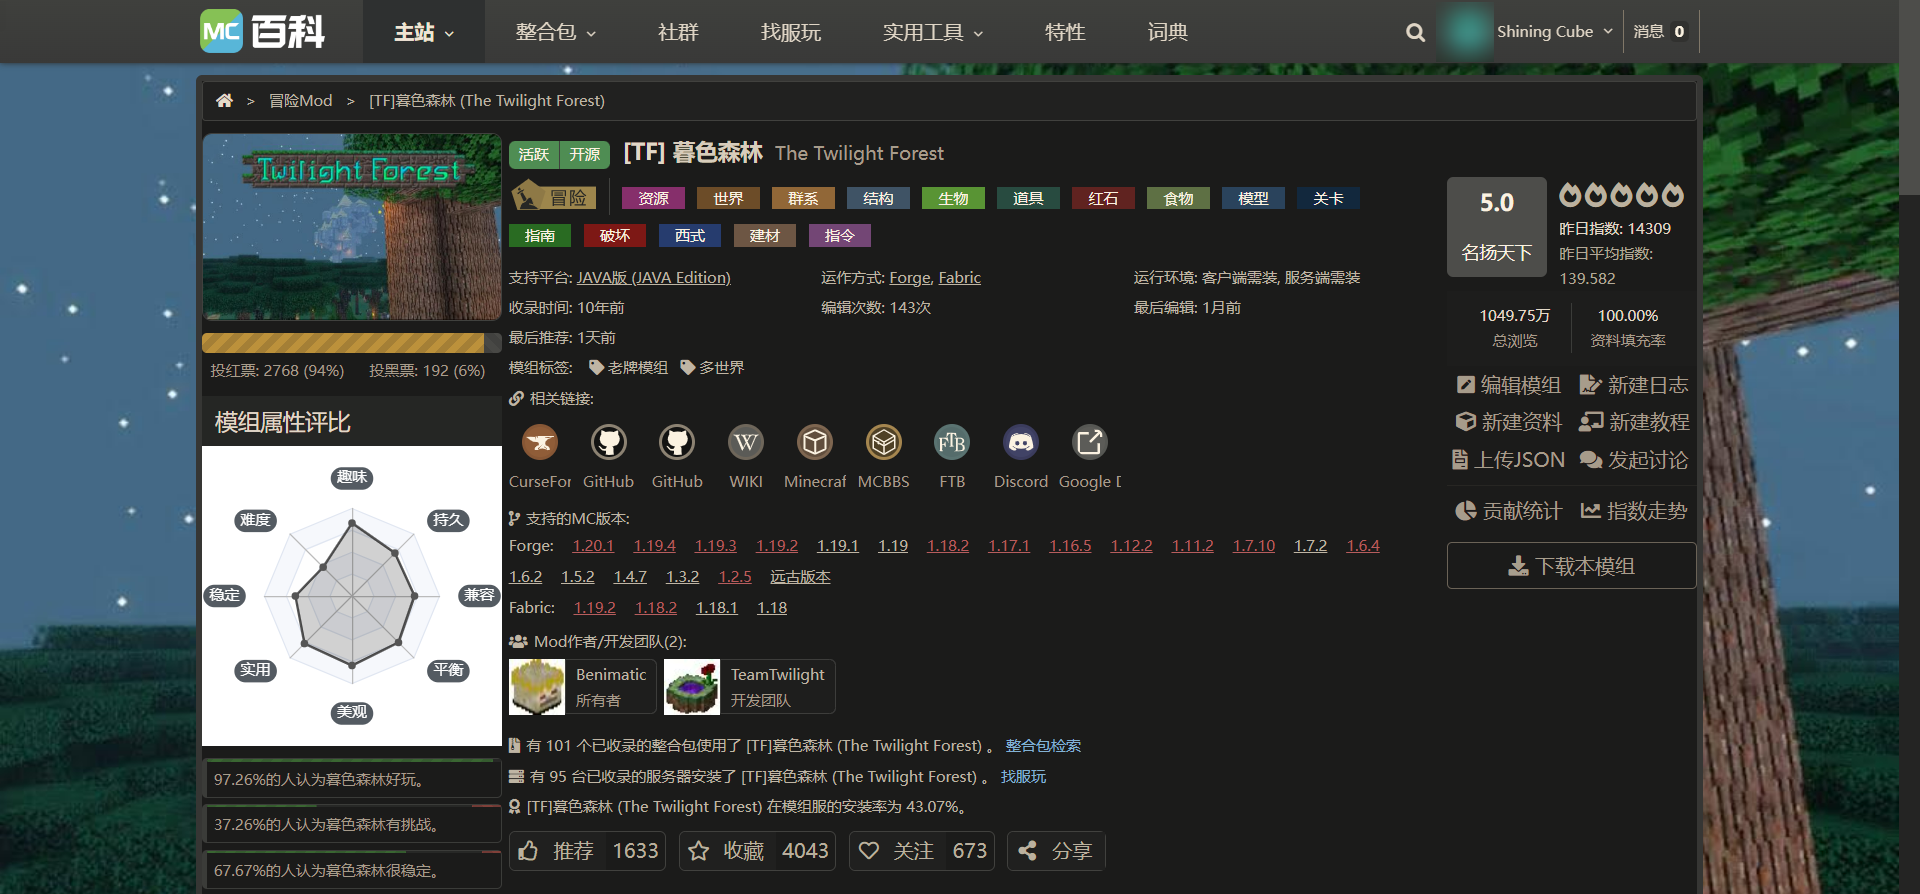Open 贡献统计 pie chart link
Image resolution: width=1920 pixels, height=894 pixels.
pos(1508,511)
